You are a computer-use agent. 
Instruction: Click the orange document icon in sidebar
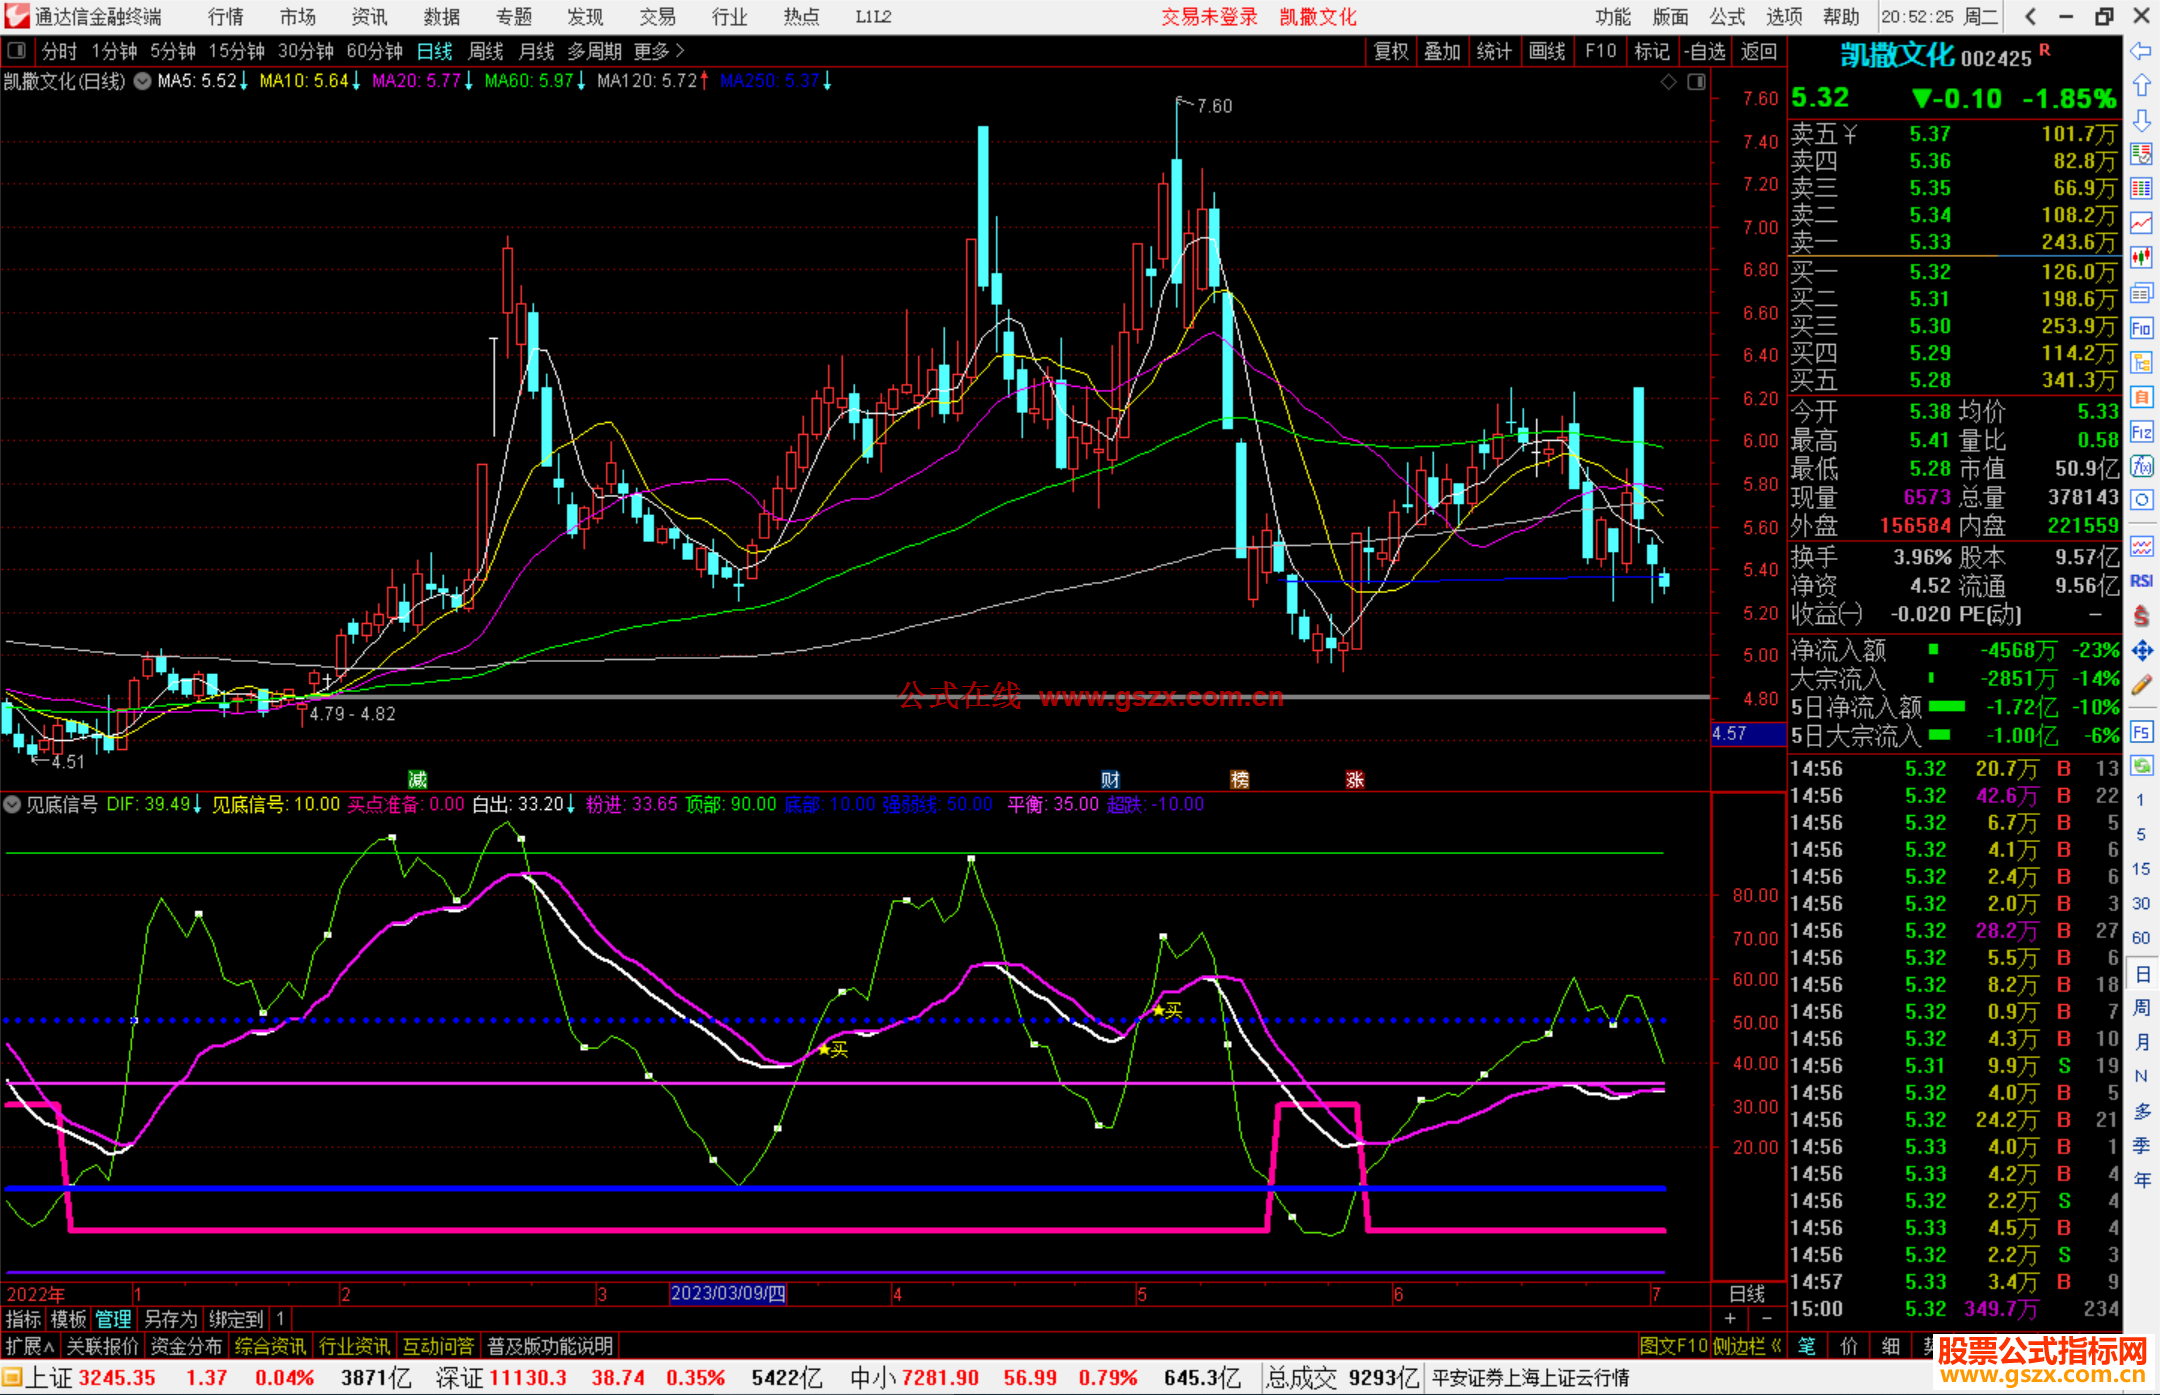pyautogui.click(x=2141, y=397)
